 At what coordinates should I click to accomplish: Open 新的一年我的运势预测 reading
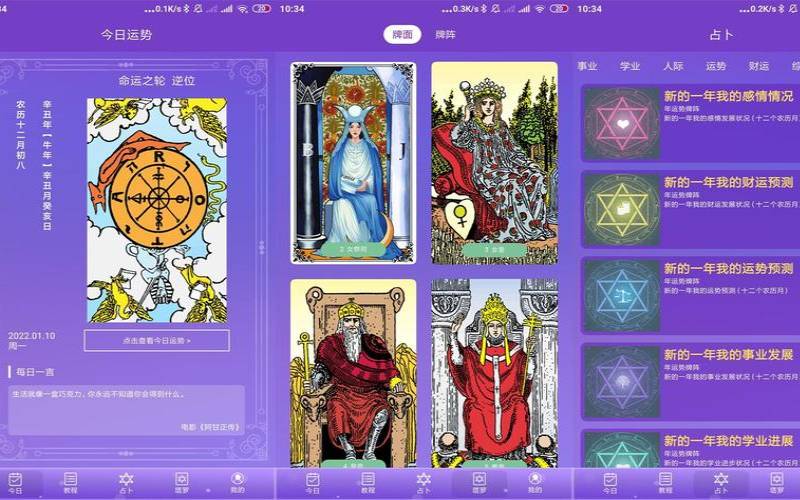(729, 268)
